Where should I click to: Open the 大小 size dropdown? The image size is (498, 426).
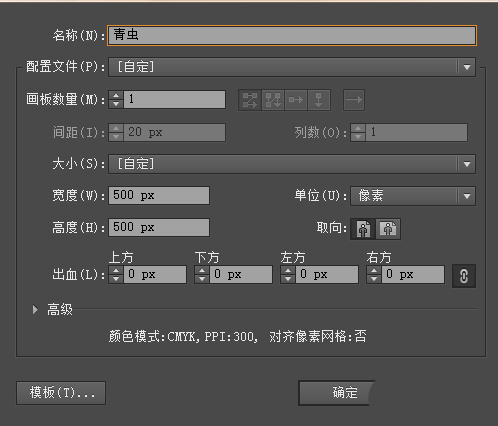[292, 164]
